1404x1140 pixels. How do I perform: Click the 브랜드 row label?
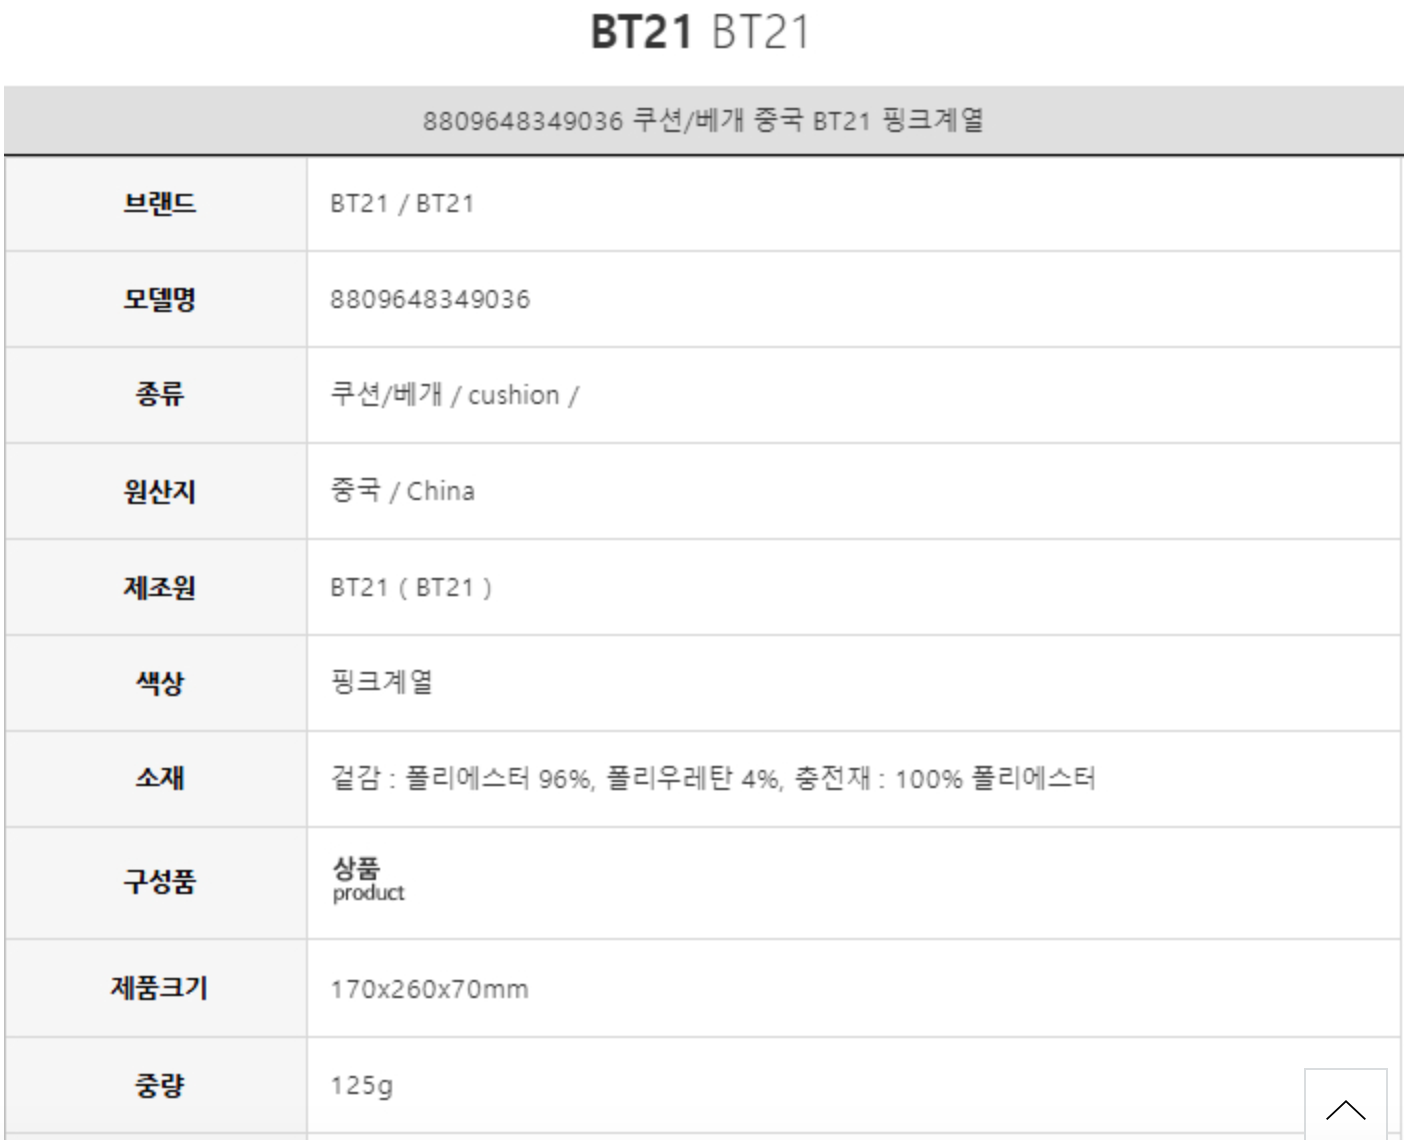[159, 204]
